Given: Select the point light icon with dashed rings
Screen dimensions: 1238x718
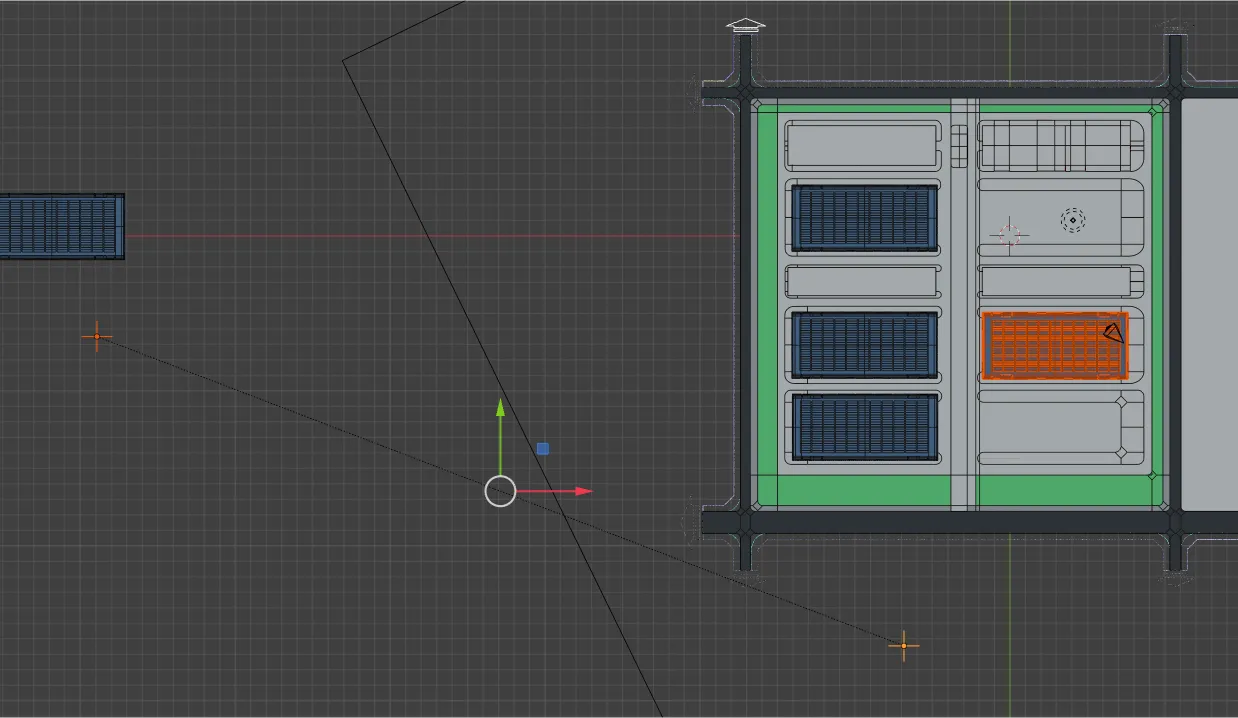Looking at the screenshot, I should (1073, 220).
